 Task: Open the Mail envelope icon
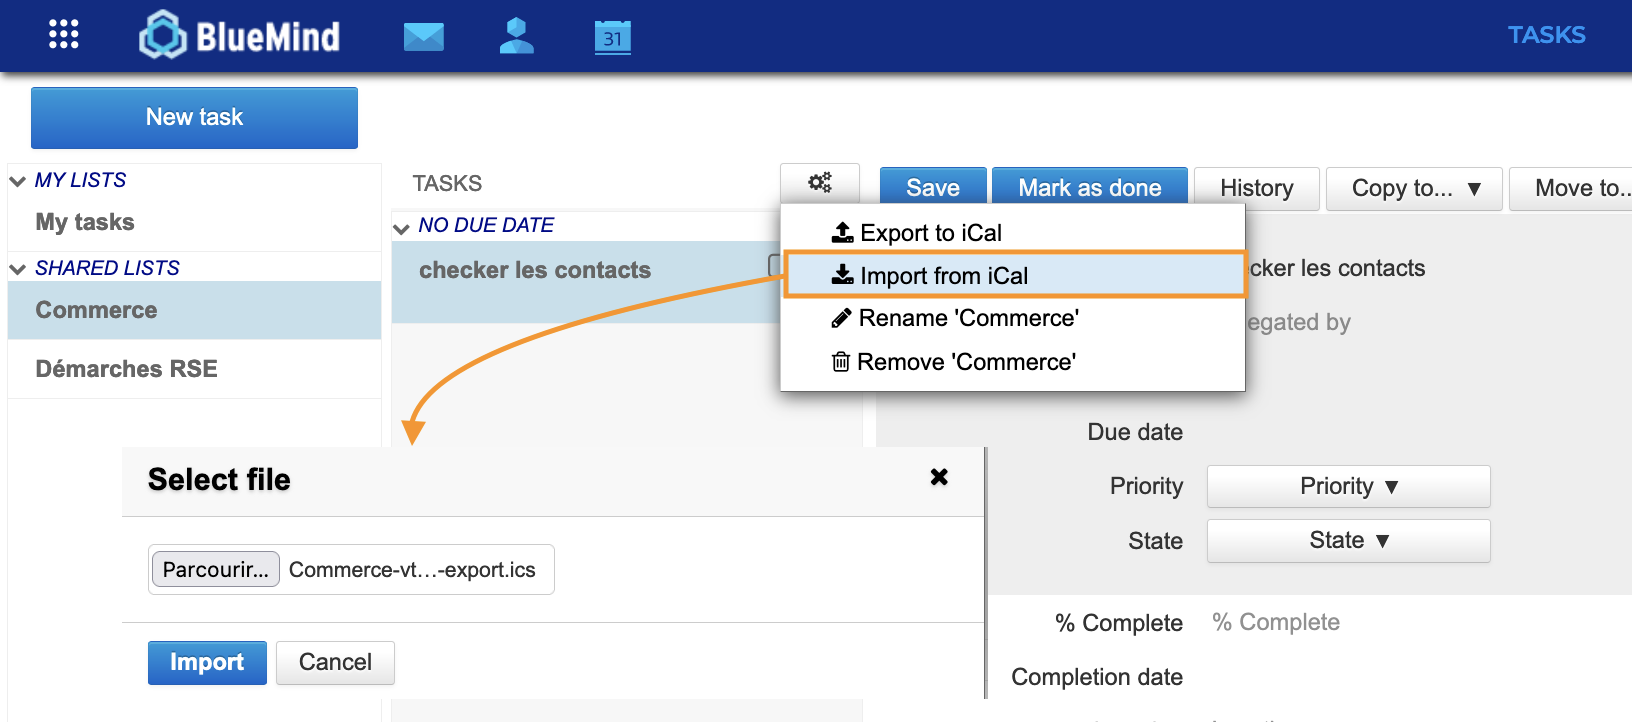pos(423,37)
